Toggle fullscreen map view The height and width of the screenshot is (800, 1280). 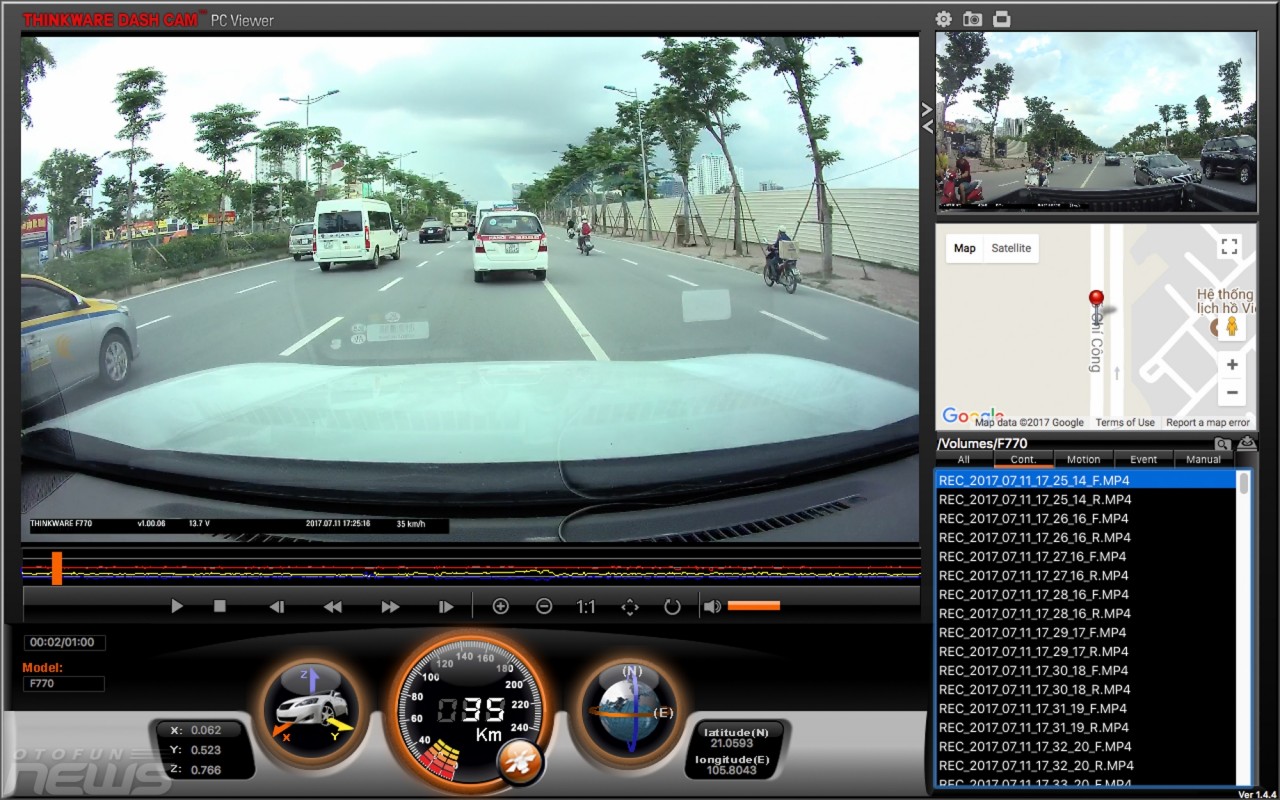point(1230,246)
